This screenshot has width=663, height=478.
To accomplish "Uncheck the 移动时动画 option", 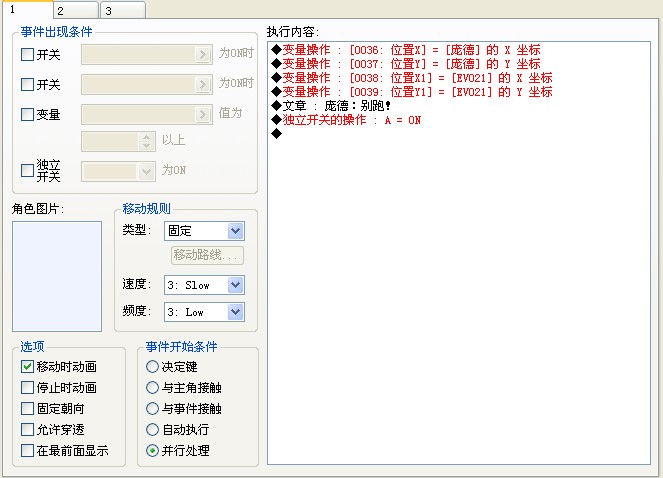I will point(27,366).
